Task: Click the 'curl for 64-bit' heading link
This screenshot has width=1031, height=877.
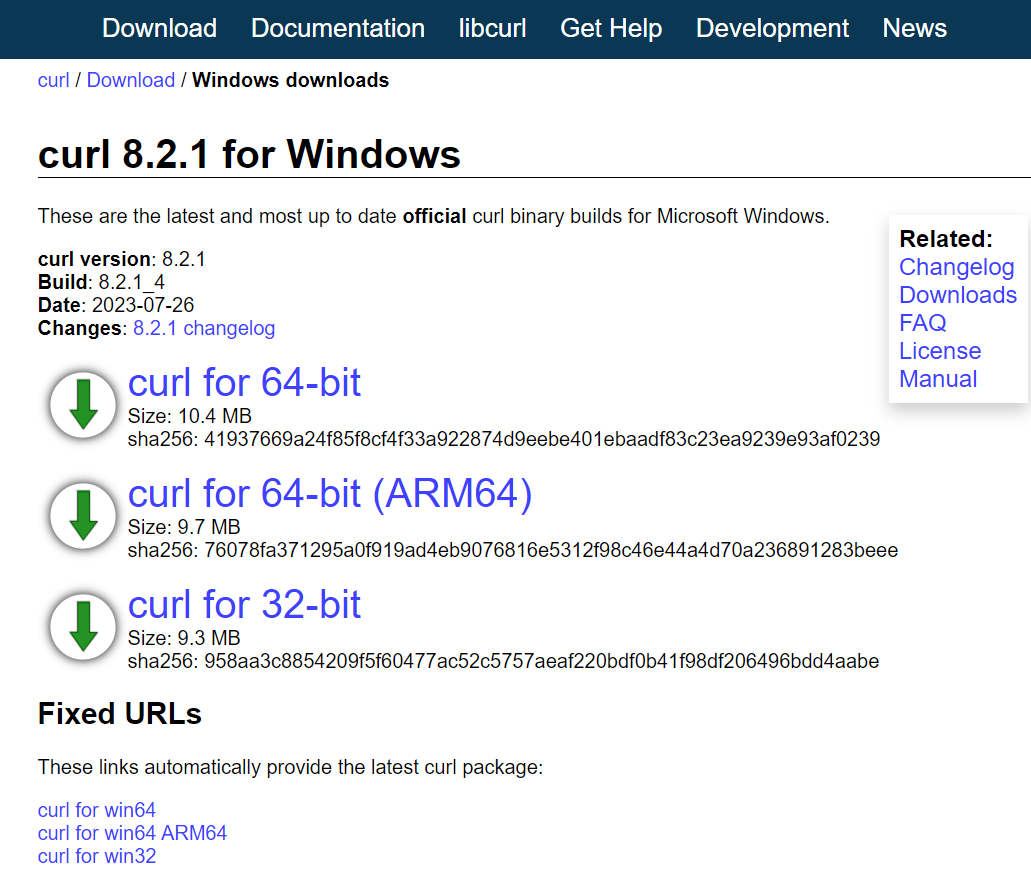Action: click(244, 383)
